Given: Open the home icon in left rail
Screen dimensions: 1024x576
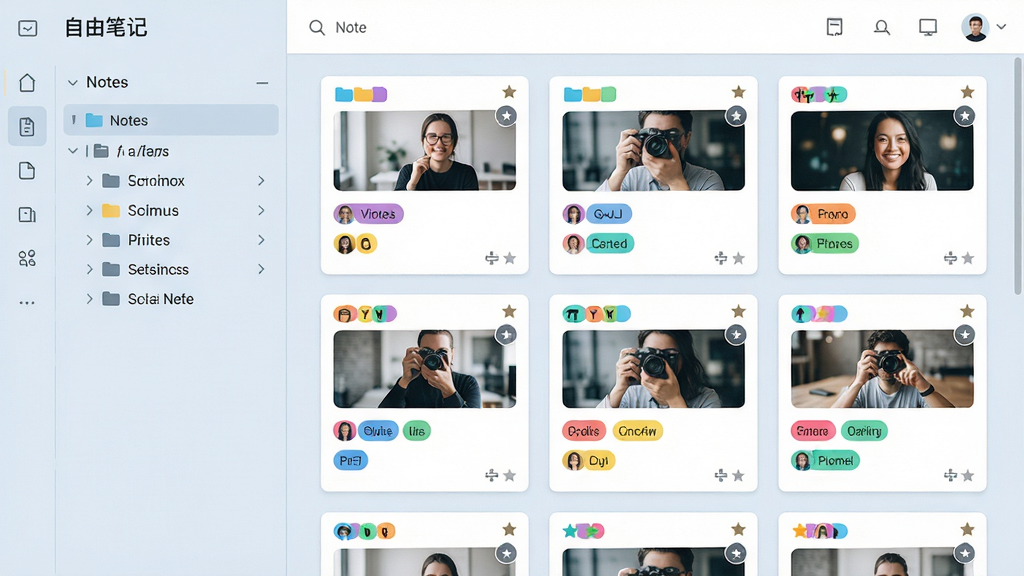Looking at the screenshot, I should (27, 83).
